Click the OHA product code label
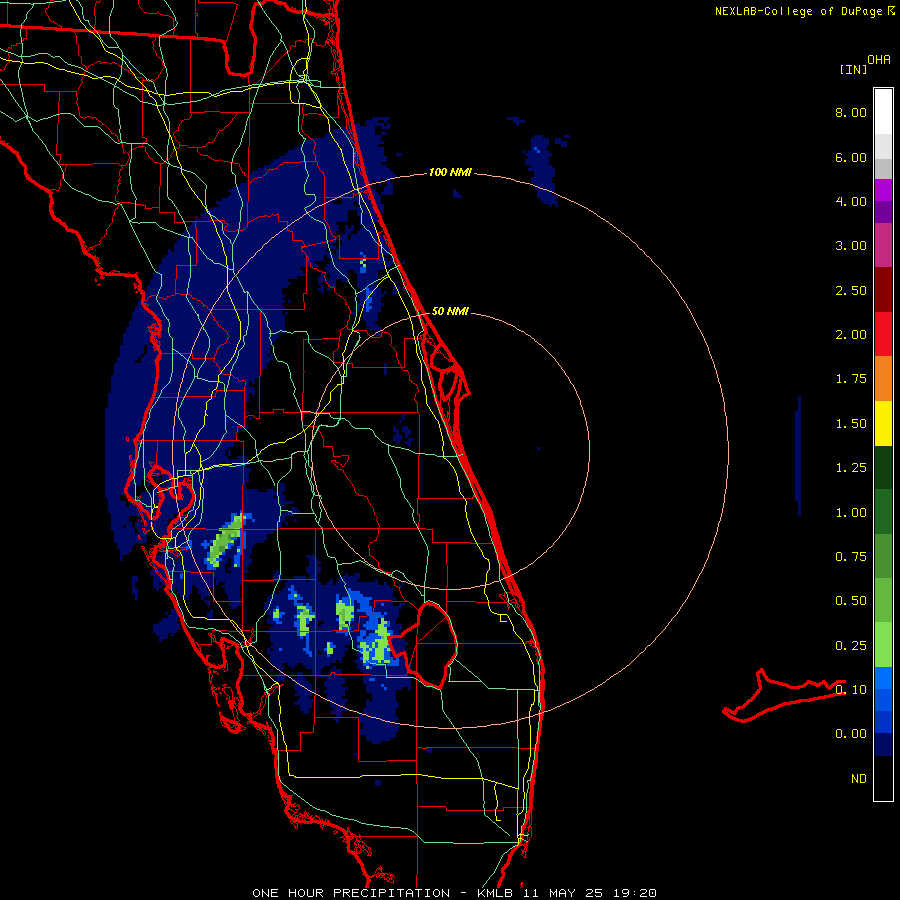Screen dimensions: 900x900 pos(879,60)
